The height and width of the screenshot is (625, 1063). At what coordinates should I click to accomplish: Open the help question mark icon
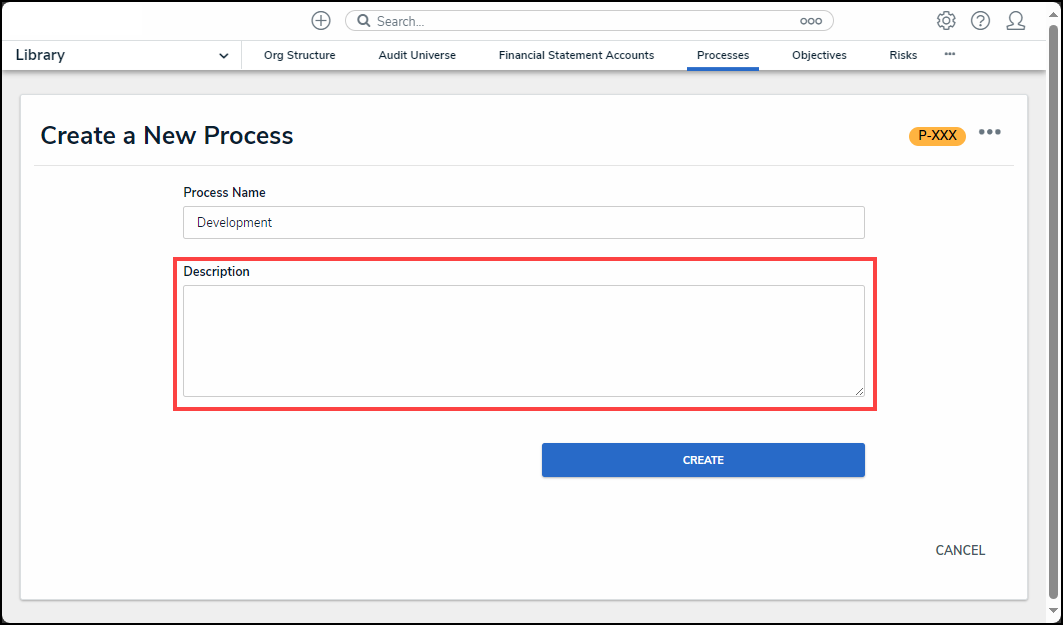pos(980,21)
